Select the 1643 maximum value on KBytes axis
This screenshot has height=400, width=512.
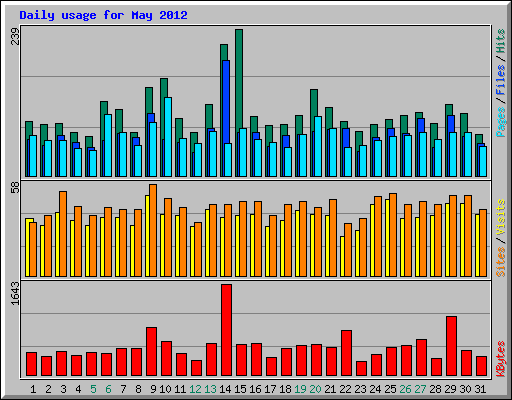[x=15, y=293]
